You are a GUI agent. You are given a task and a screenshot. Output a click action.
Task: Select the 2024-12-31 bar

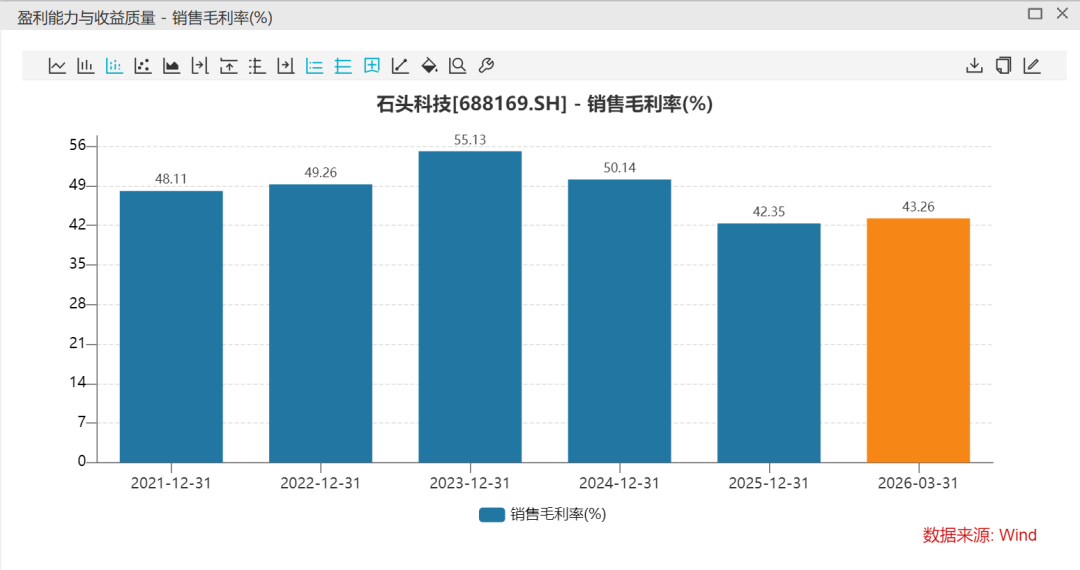[620, 321]
